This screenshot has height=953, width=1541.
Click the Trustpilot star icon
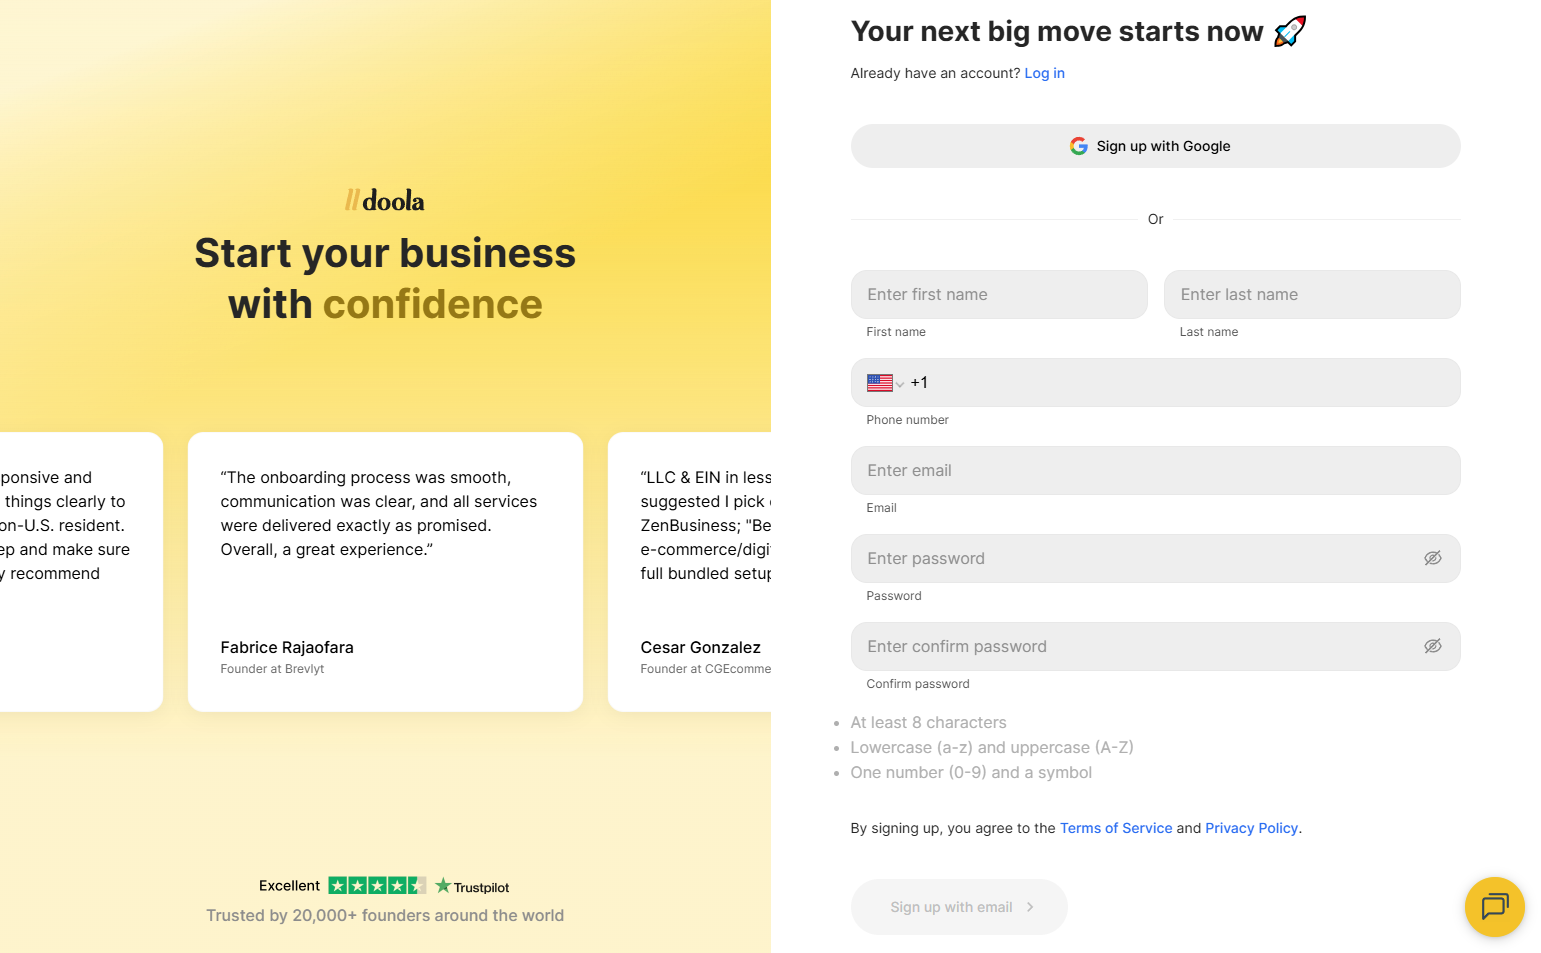click(441, 885)
